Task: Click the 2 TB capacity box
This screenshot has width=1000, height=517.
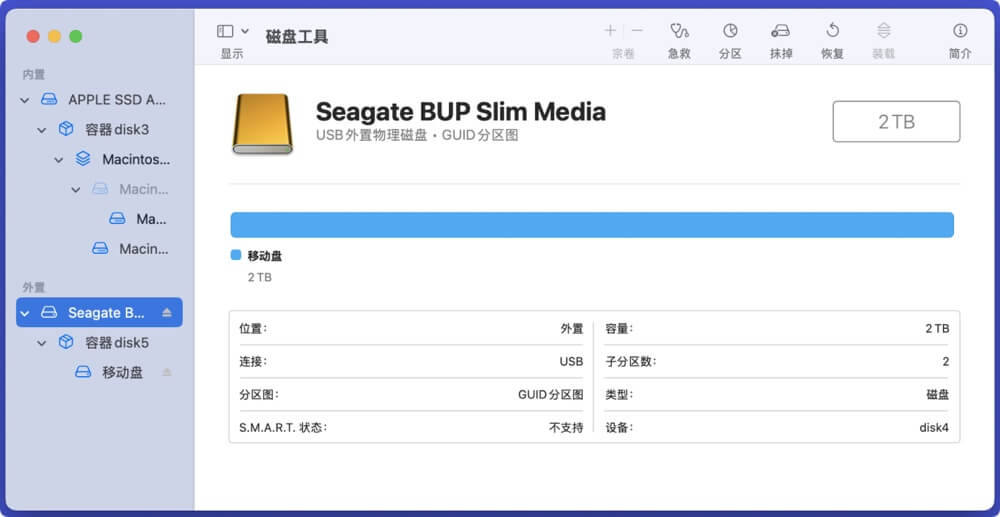Action: click(896, 121)
